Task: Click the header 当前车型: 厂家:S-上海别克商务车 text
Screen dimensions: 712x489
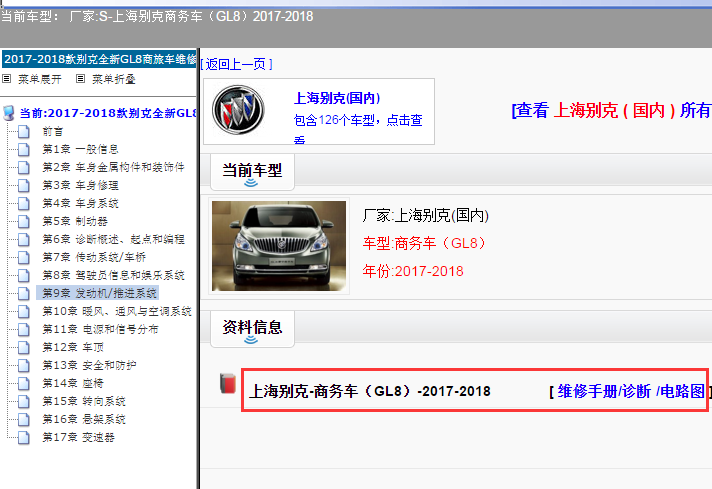Action: coord(157,17)
